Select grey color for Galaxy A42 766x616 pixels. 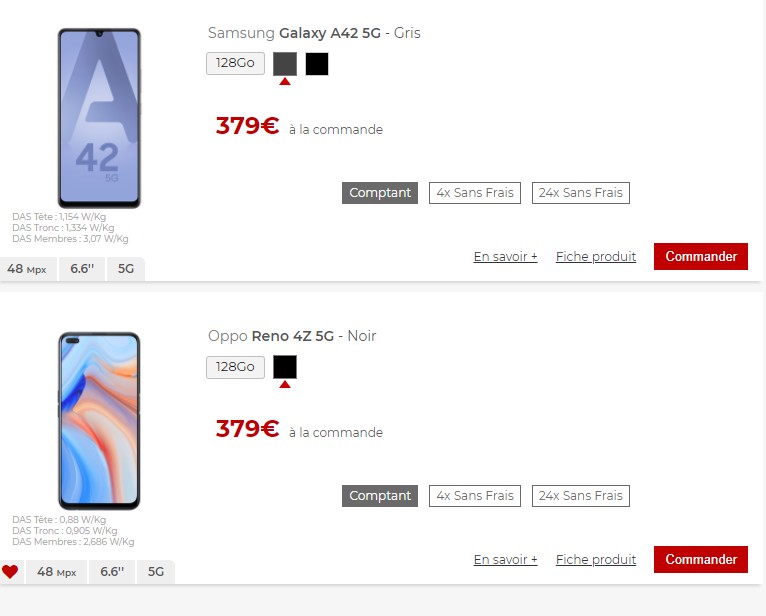coord(285,64)
